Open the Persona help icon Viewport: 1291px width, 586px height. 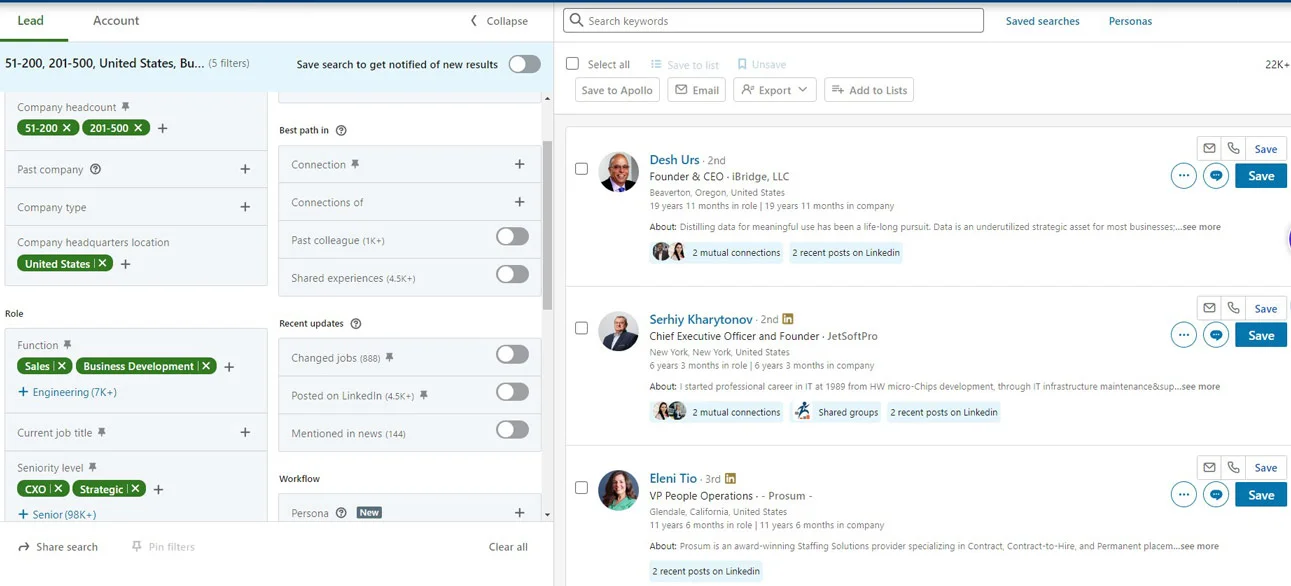click(341, 513)
